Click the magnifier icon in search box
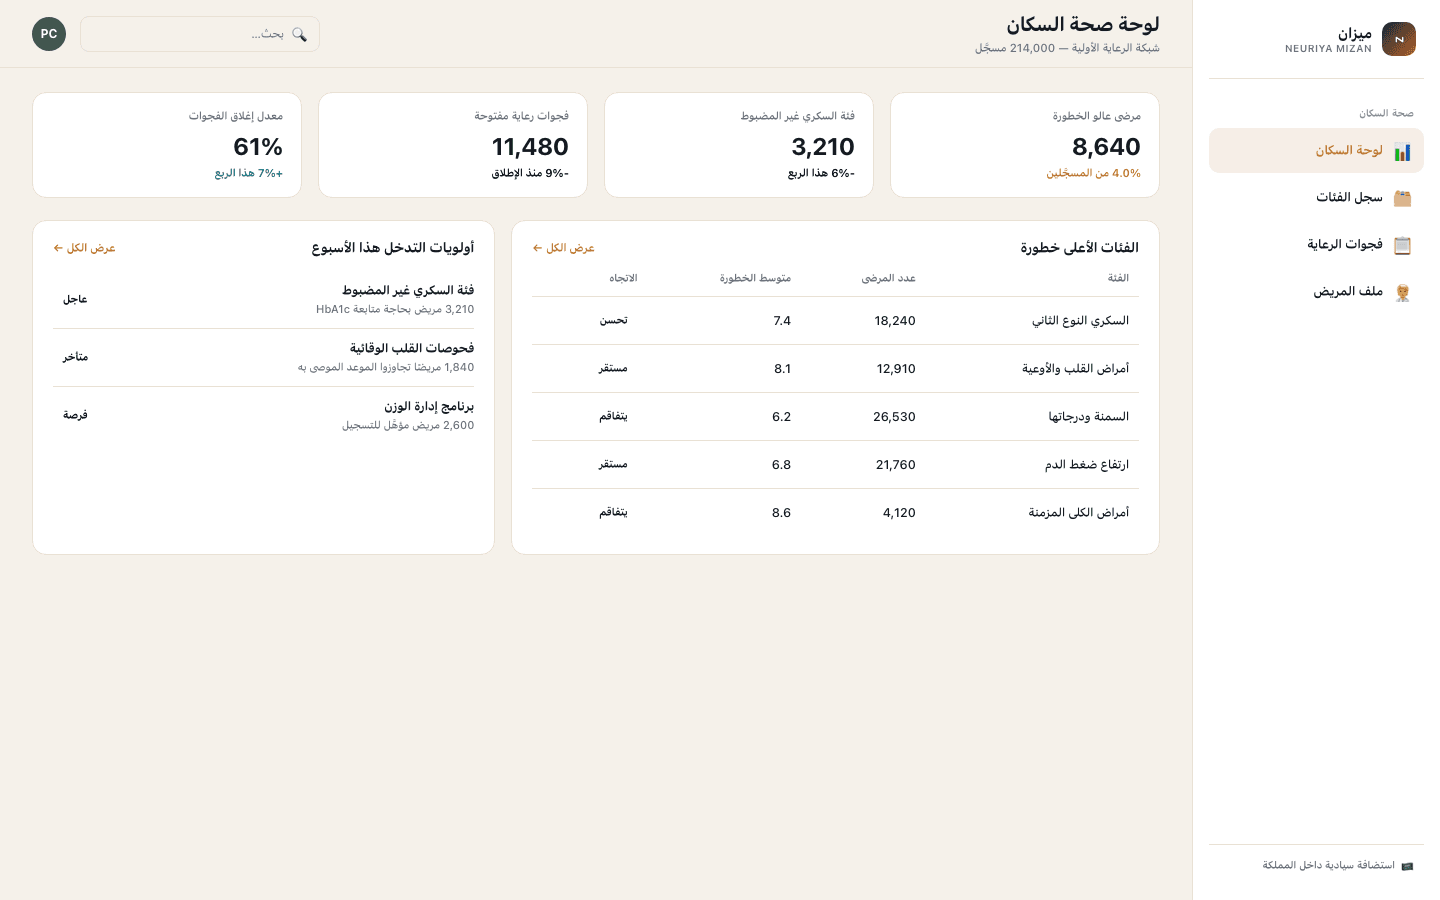 [299, 34]
